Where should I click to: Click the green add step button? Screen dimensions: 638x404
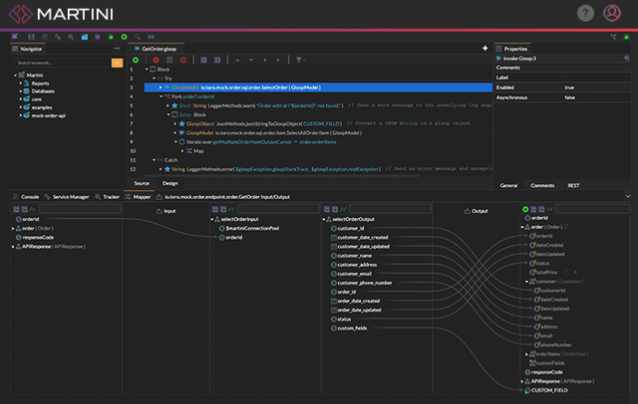(135, 60)
